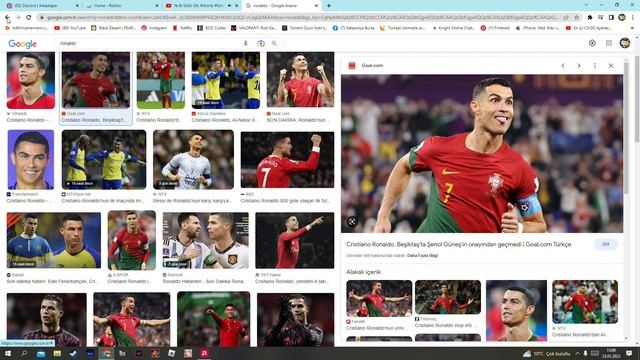This screenshot has height=360, width=640.
Task: Visit page with Git button
Action: point(606,244)
